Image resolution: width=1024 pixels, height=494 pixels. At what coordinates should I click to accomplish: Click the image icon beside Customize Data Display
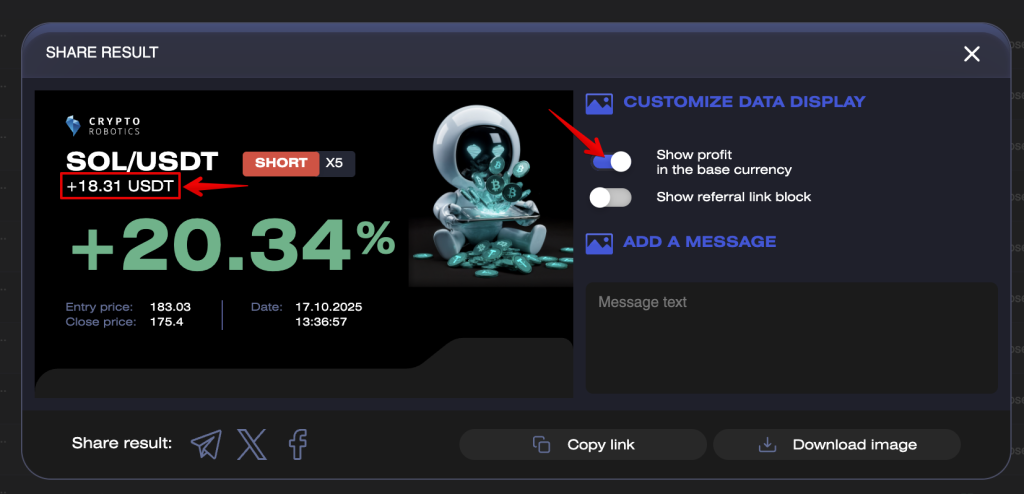pos(599,102)
